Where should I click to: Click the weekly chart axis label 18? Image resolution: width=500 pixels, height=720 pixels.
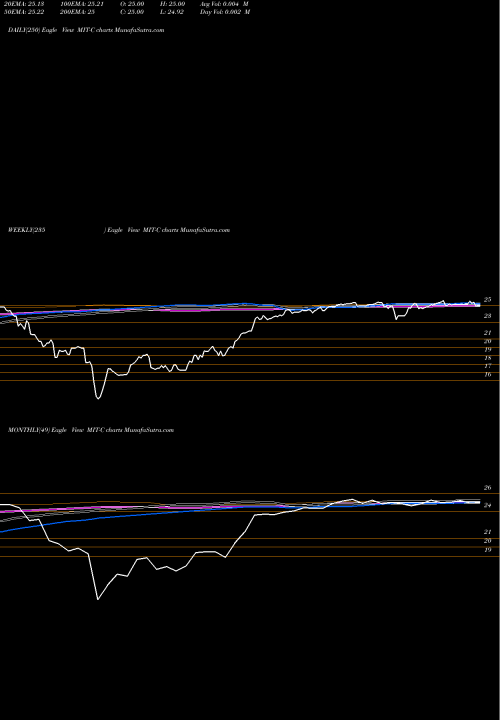[x=488, y=358]
